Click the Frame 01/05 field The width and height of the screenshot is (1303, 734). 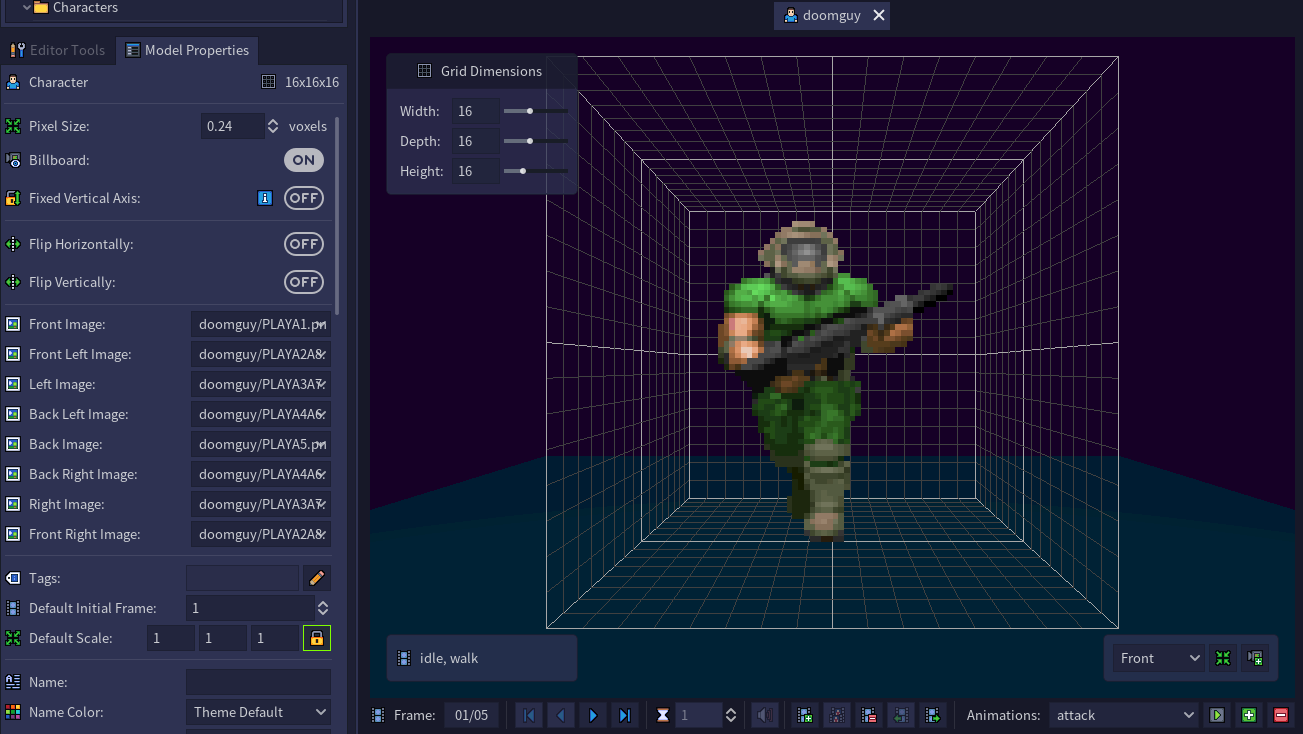472,715
